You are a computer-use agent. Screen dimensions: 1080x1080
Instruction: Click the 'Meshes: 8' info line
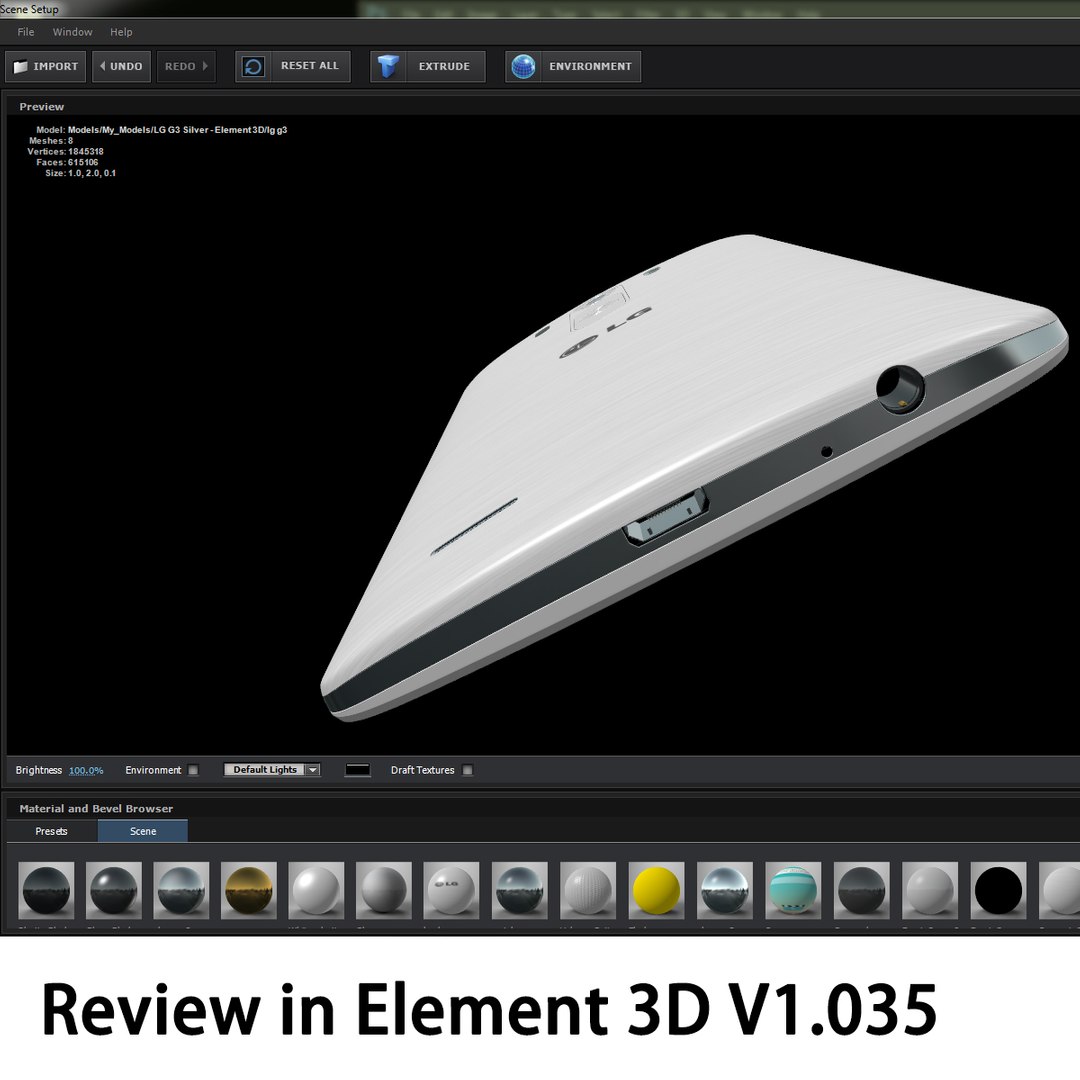(51, 141)
